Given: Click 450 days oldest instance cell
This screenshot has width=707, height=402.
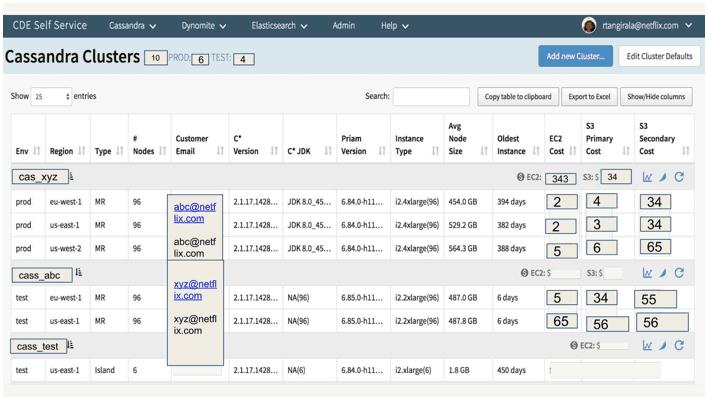Looking at the screenshot, I should [x=511, y=370].
